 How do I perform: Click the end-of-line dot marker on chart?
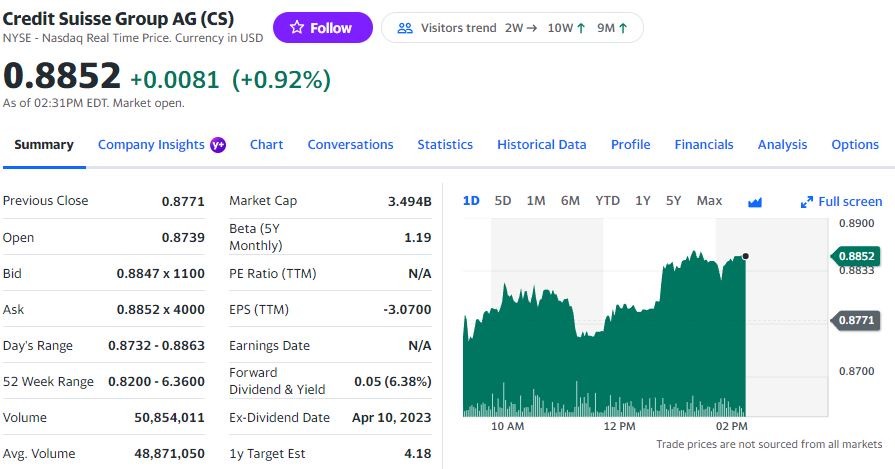[745, 256]
